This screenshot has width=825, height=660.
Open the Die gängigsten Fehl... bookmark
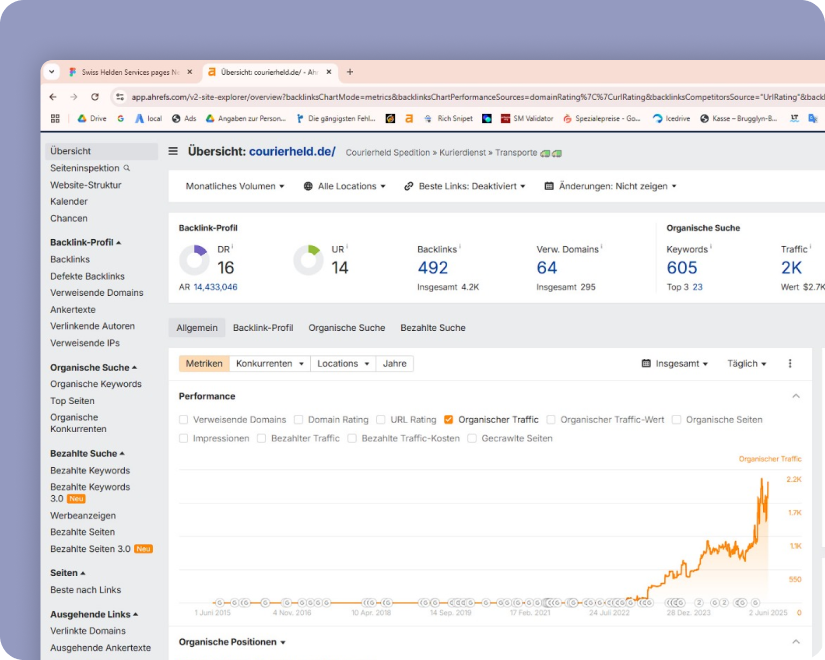pos(336,118)
